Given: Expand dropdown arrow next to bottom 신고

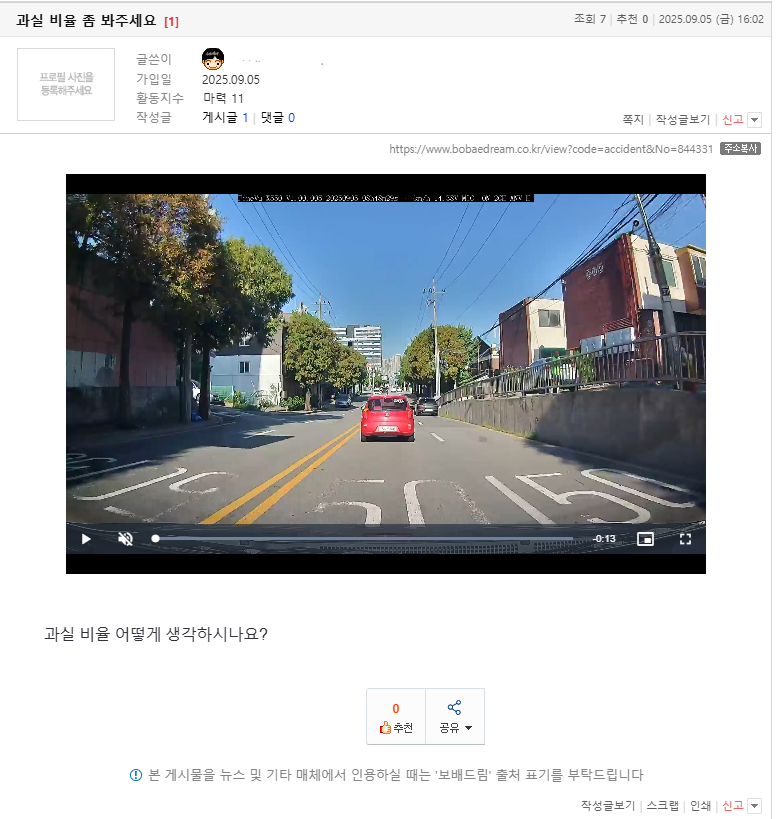Looking at the screenshot, I should click(755, 805).
